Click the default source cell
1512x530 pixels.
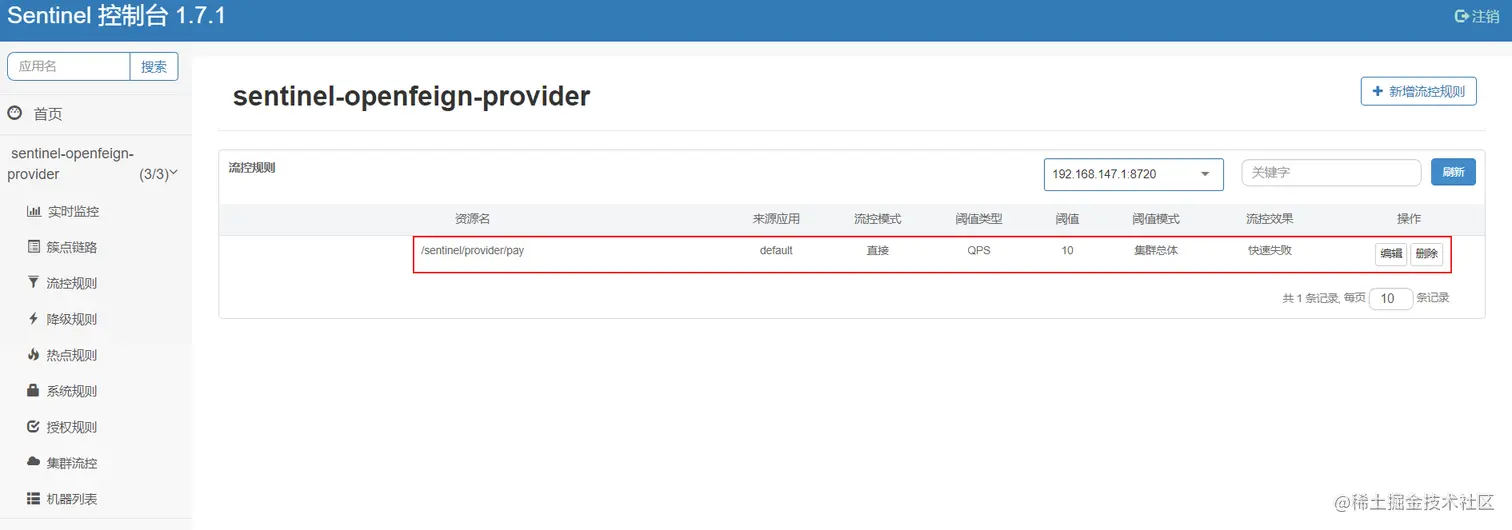coord(776,250)
